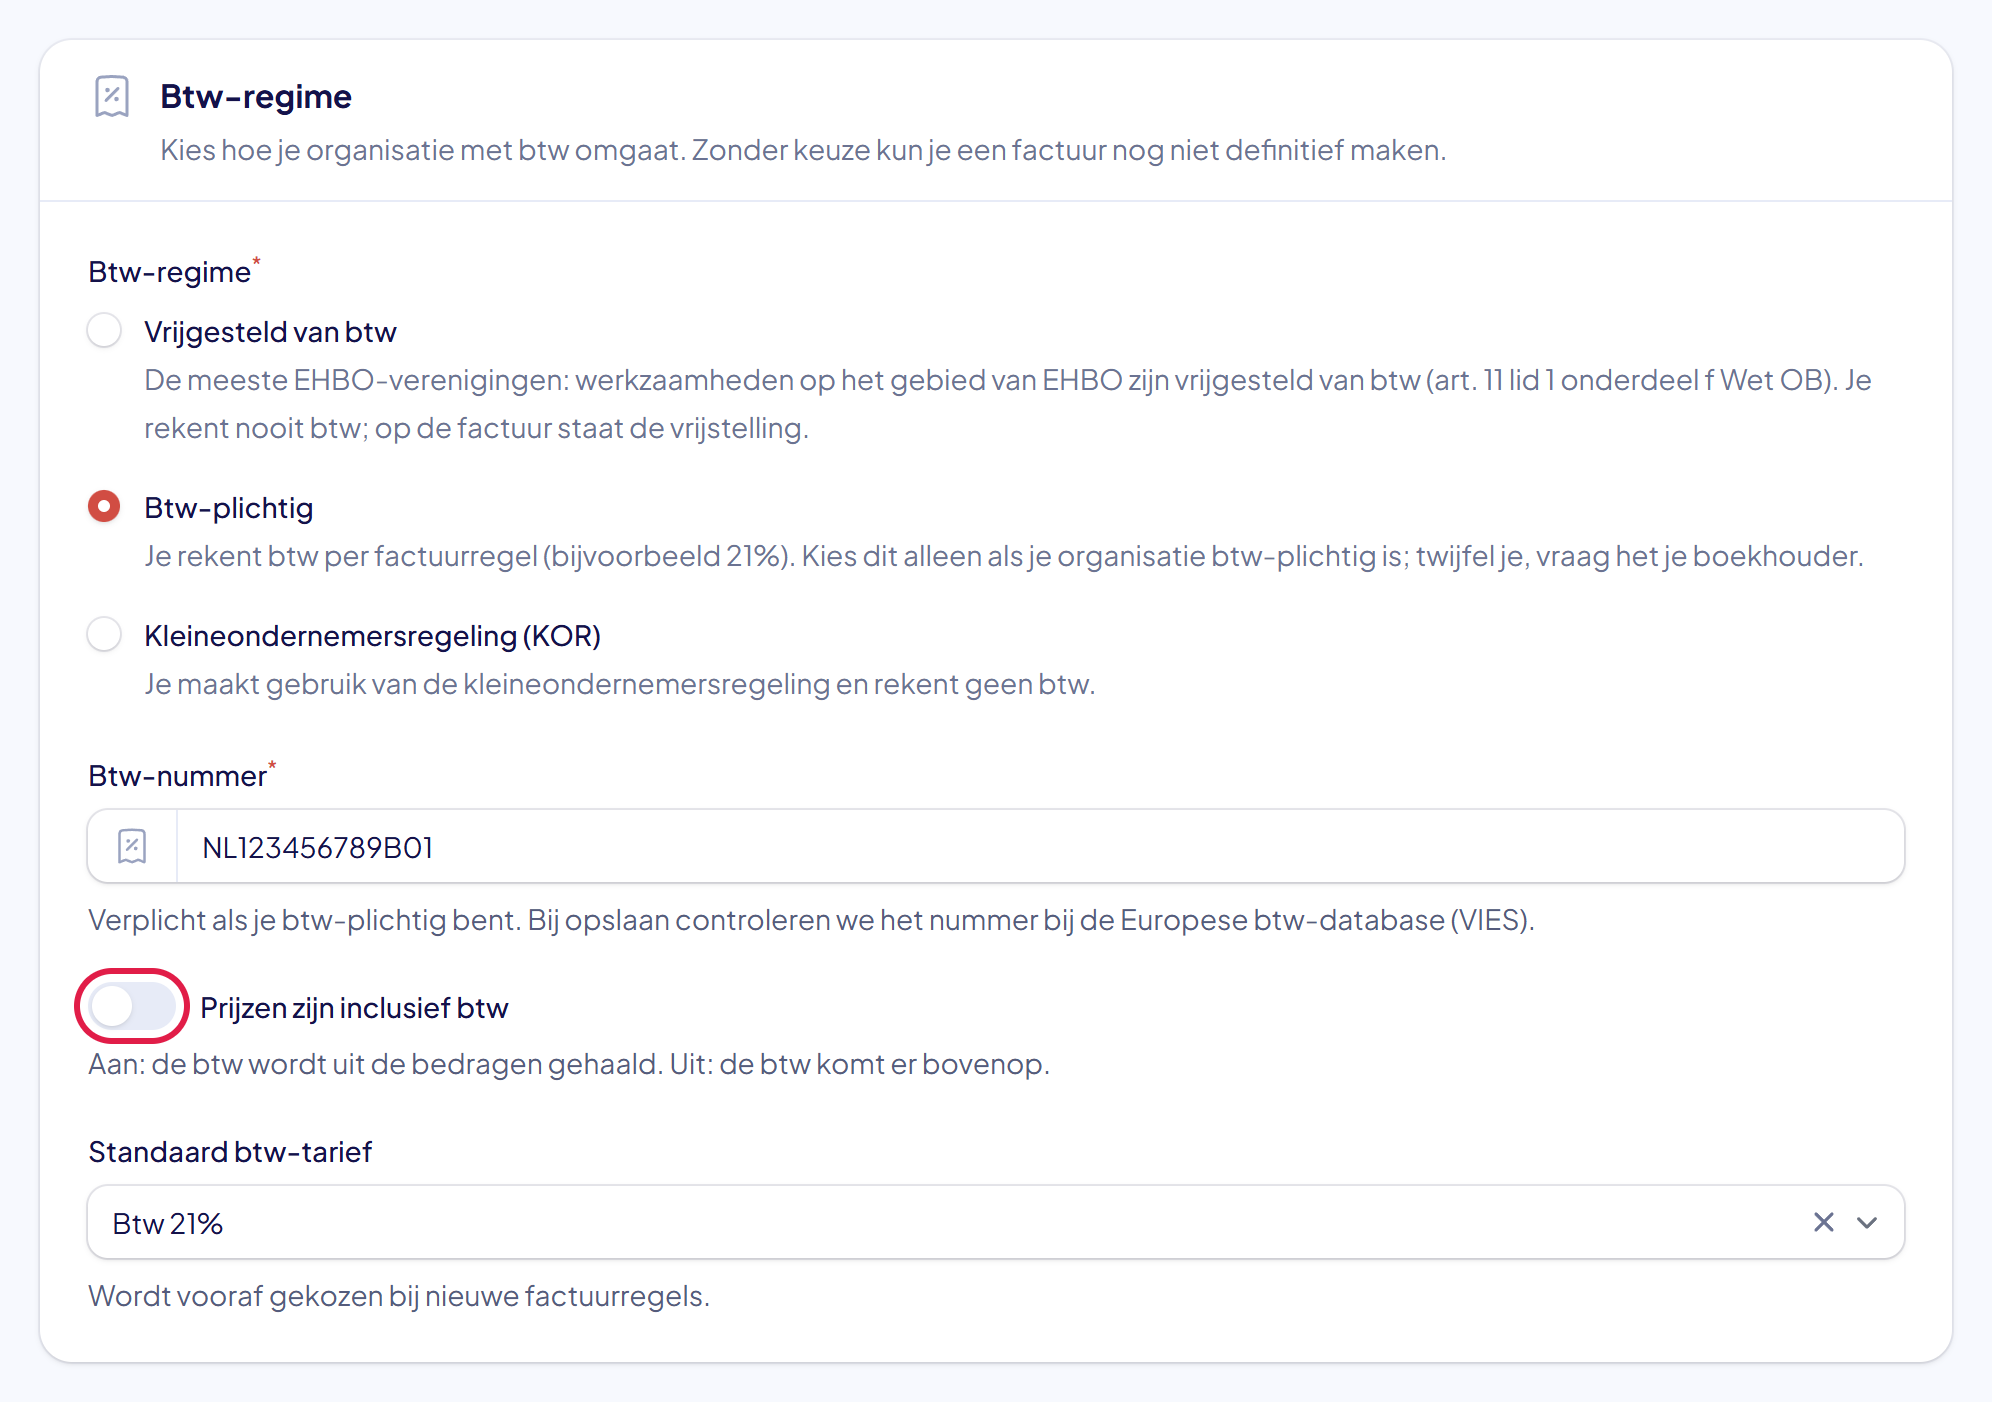Select the Kleineondernemersregeling (KOR) radio option
The width and height of the screenshot is (1992, 1402).
(104, 634)
